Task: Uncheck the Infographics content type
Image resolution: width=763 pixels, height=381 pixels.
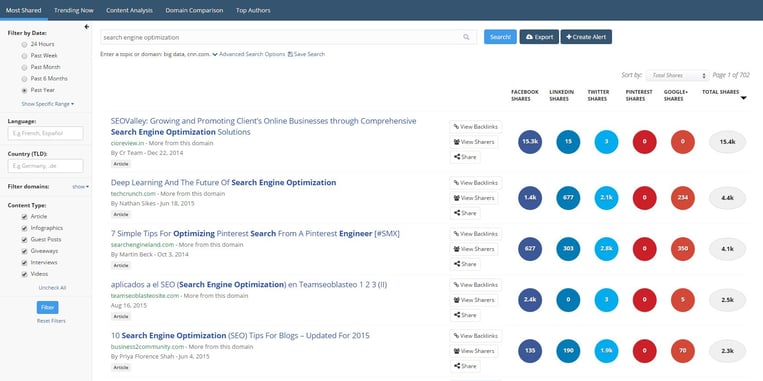Action: tap(24, 228)
